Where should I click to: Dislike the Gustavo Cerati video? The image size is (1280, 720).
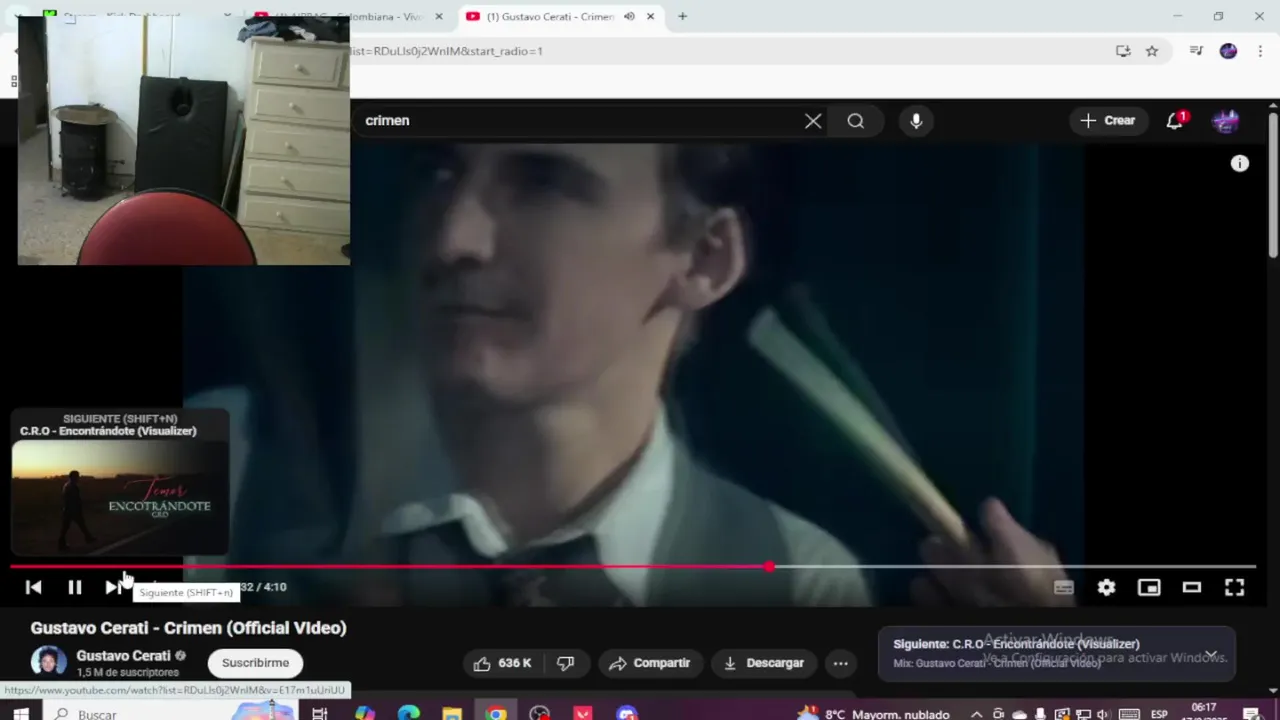[565, 663]
